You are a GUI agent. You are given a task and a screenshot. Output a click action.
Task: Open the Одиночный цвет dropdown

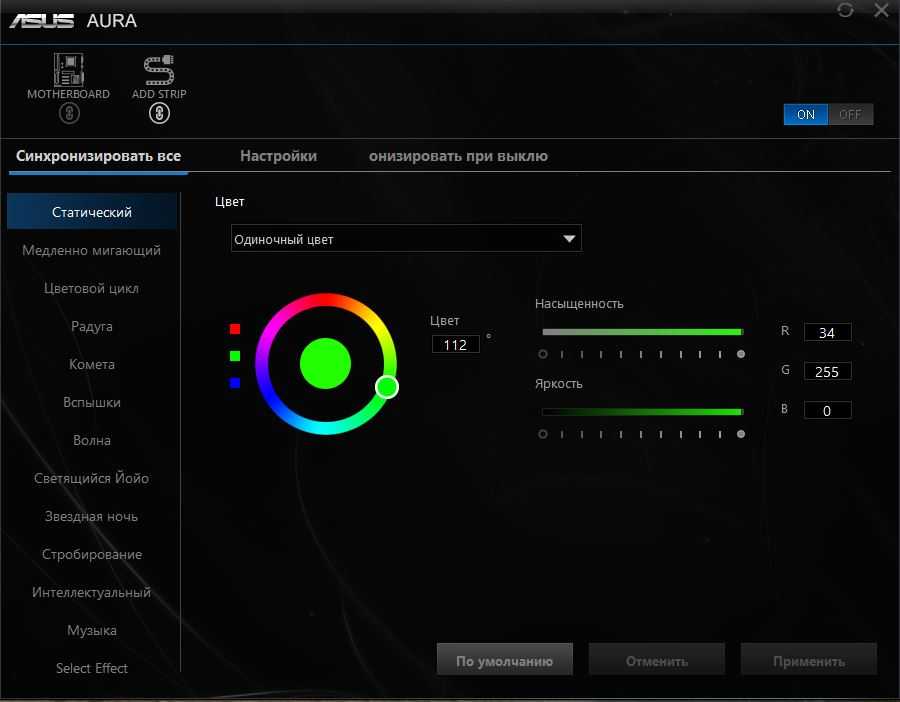(406, 239)
